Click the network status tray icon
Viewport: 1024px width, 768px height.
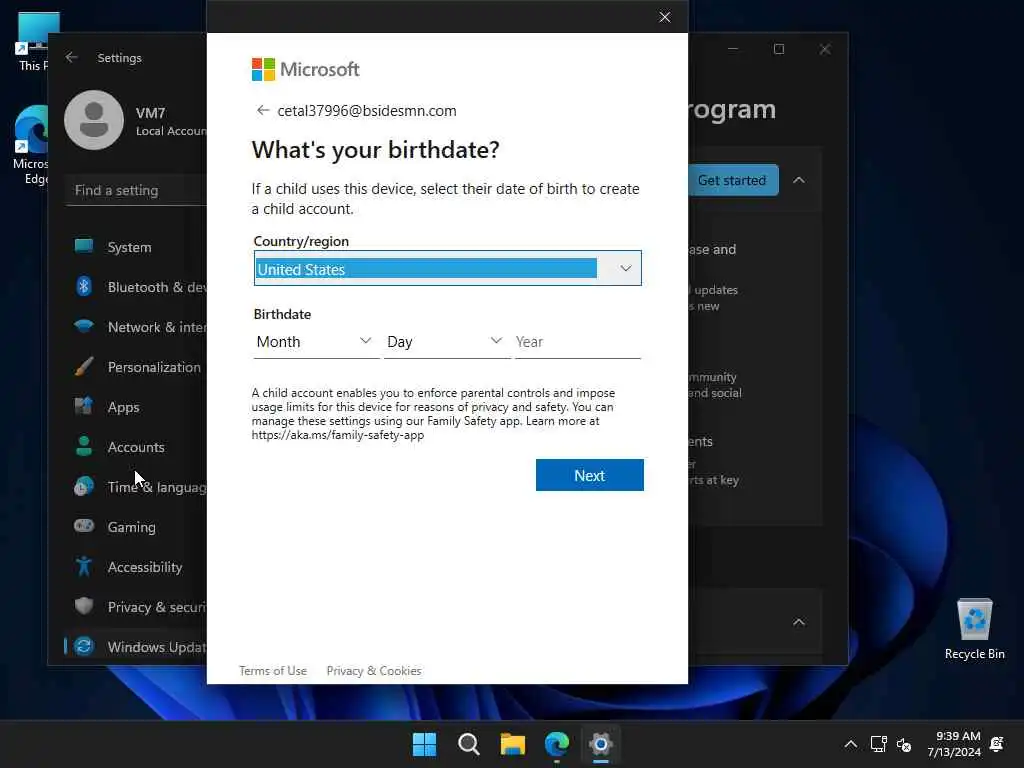click(x=878, y=744)
